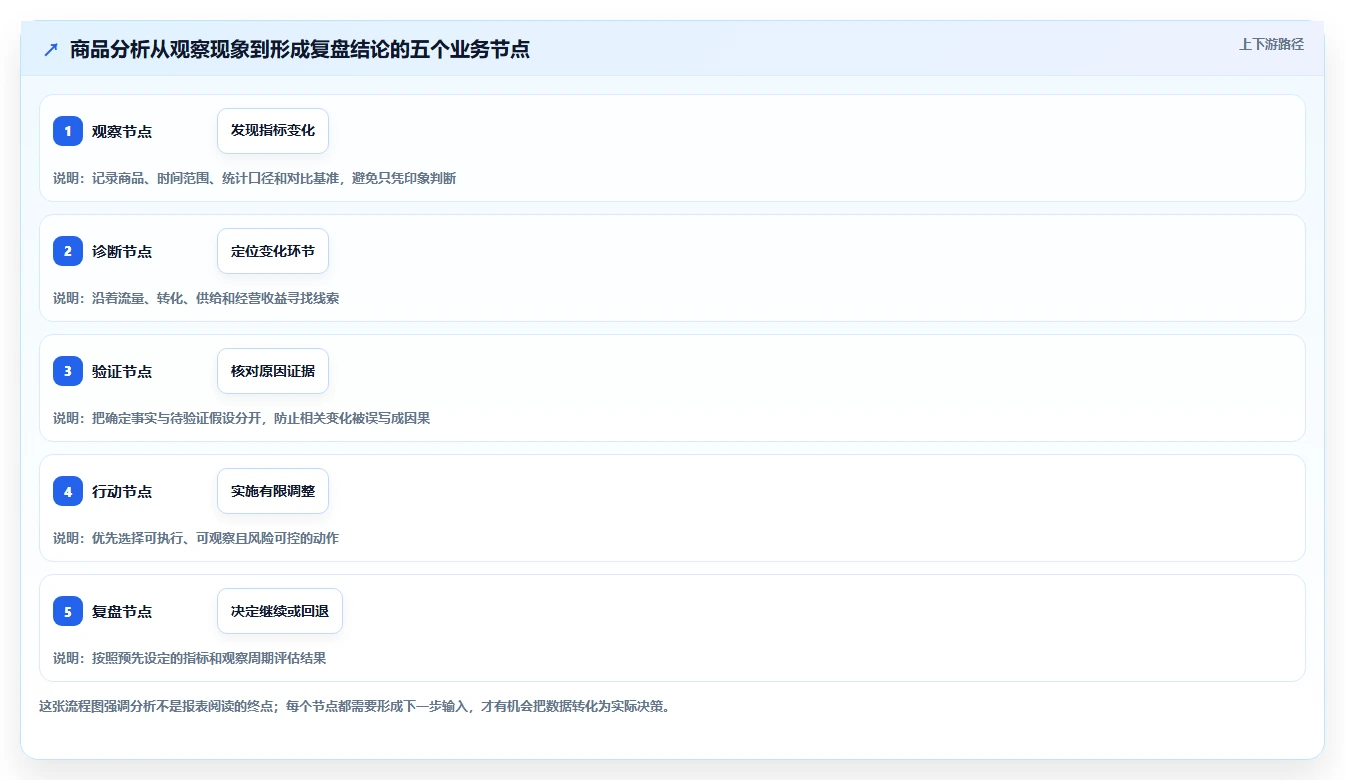Screen dimensions: 1345x780
Task: Select the 决定继续或回退 chip
Action: 280,611
